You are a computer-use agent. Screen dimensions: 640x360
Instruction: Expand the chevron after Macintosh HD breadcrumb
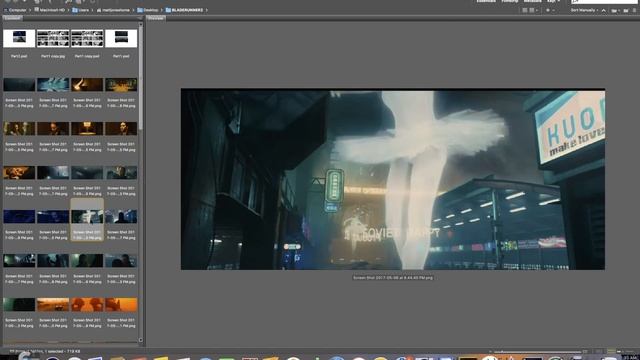point(69,10)
